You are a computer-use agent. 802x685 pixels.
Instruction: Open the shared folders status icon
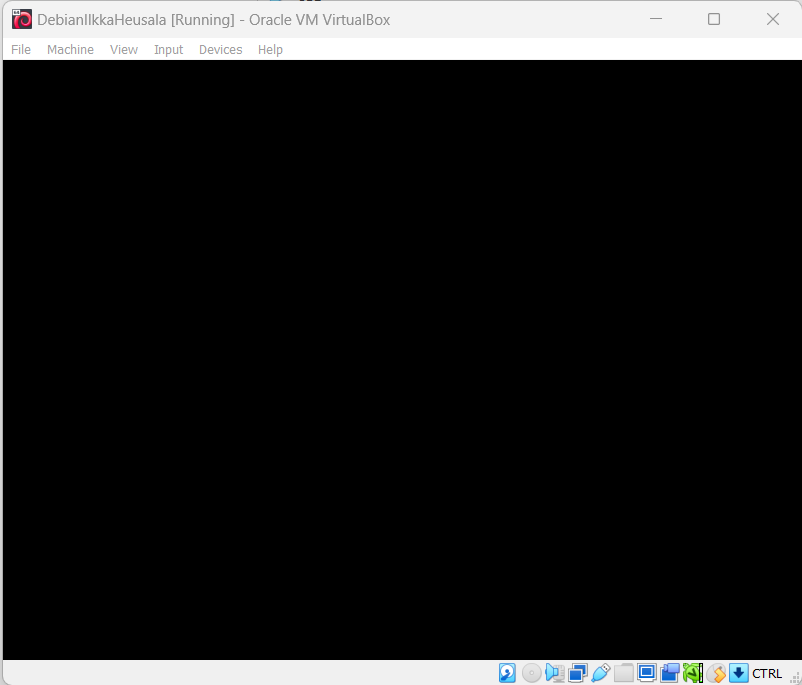[x=624, y=673]
